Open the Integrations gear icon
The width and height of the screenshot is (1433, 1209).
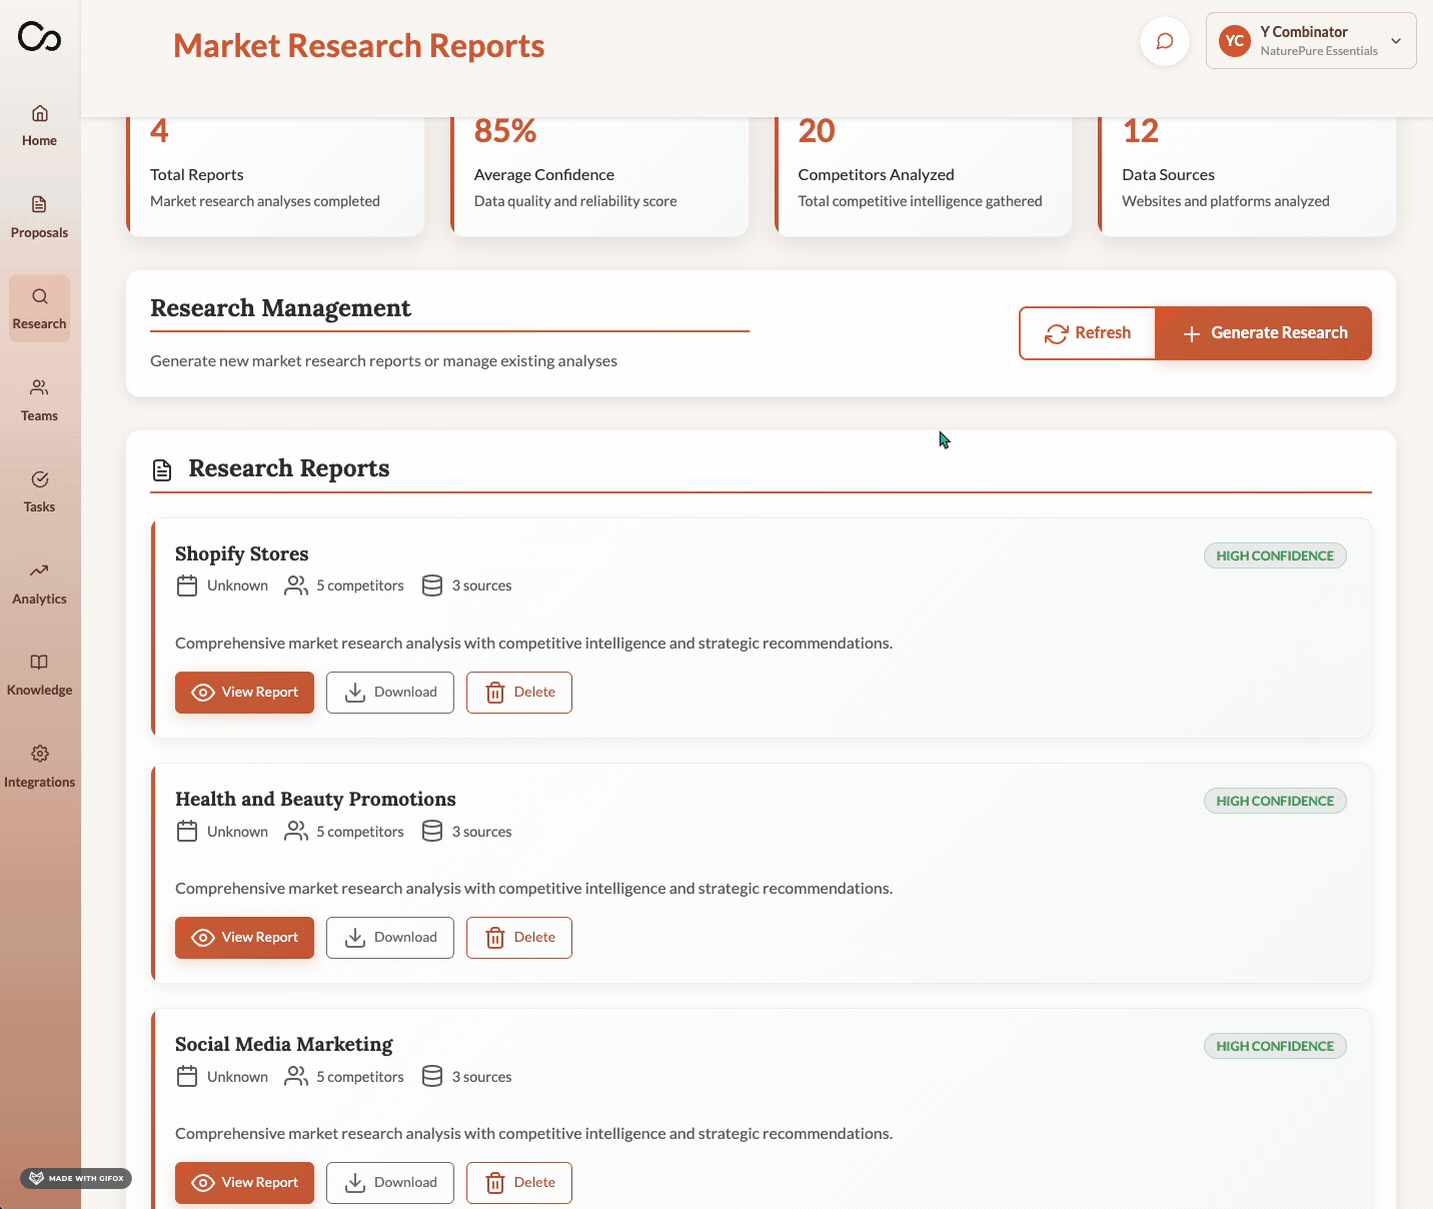click(x=39, y=765)
